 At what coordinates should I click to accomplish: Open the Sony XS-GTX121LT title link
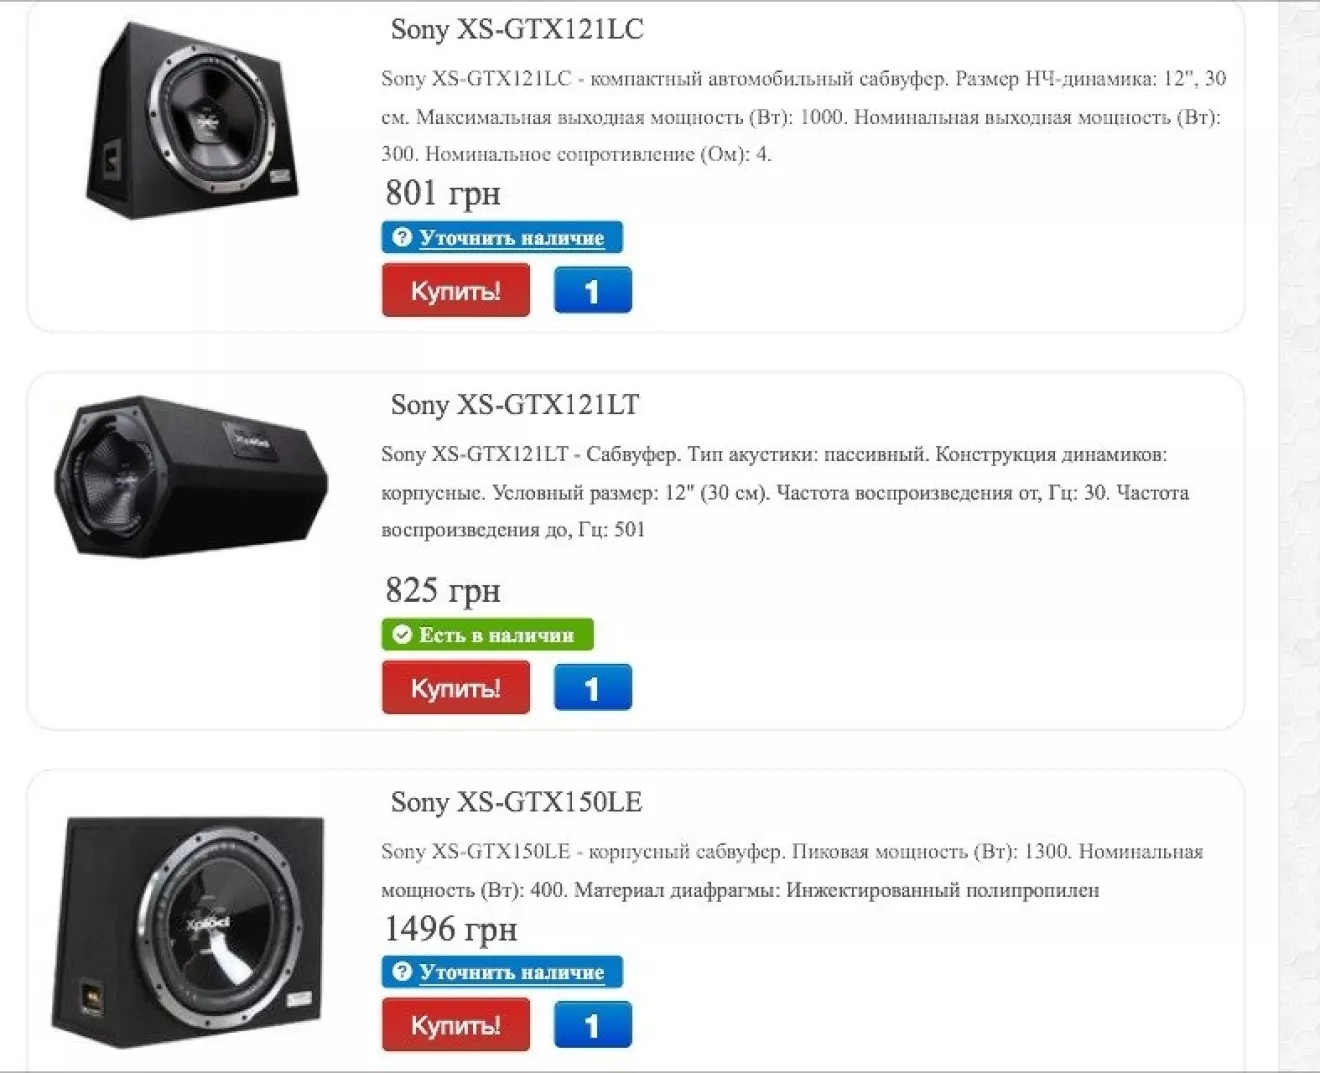[515, 405]
